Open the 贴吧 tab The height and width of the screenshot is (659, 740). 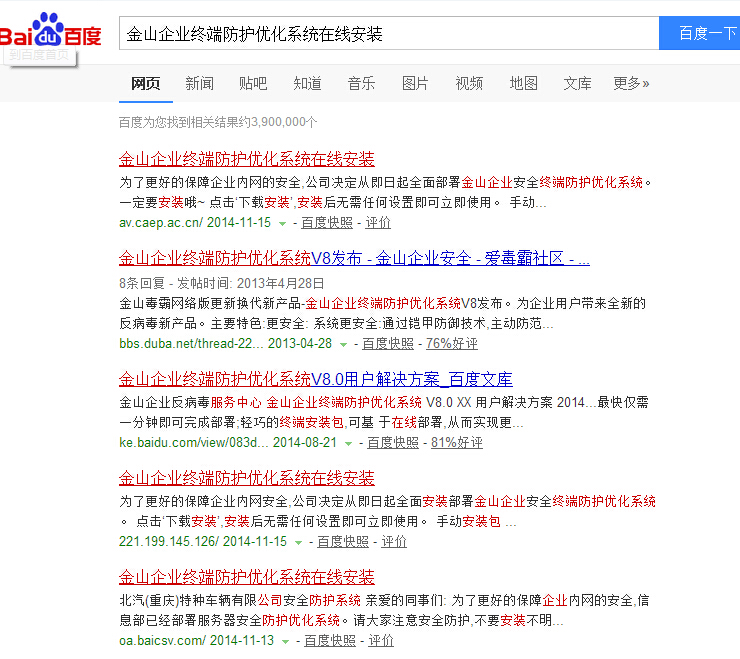point(253,84)
